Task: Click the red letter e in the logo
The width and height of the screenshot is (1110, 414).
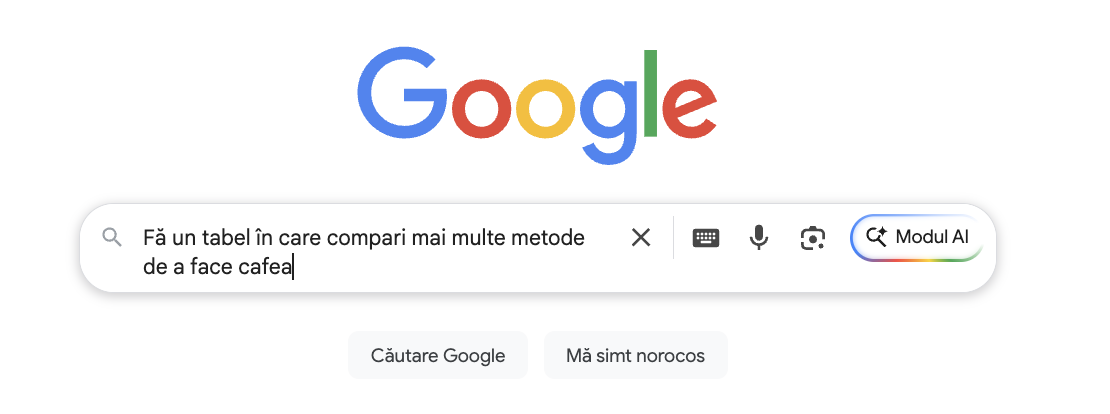Action: click(x=689, y=108)
